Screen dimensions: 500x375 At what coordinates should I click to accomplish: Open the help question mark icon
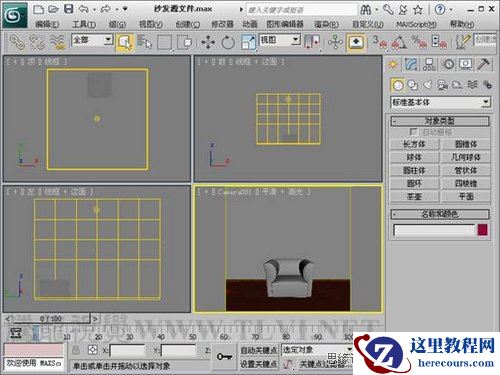pyautogui.click(x=440, y=9)
